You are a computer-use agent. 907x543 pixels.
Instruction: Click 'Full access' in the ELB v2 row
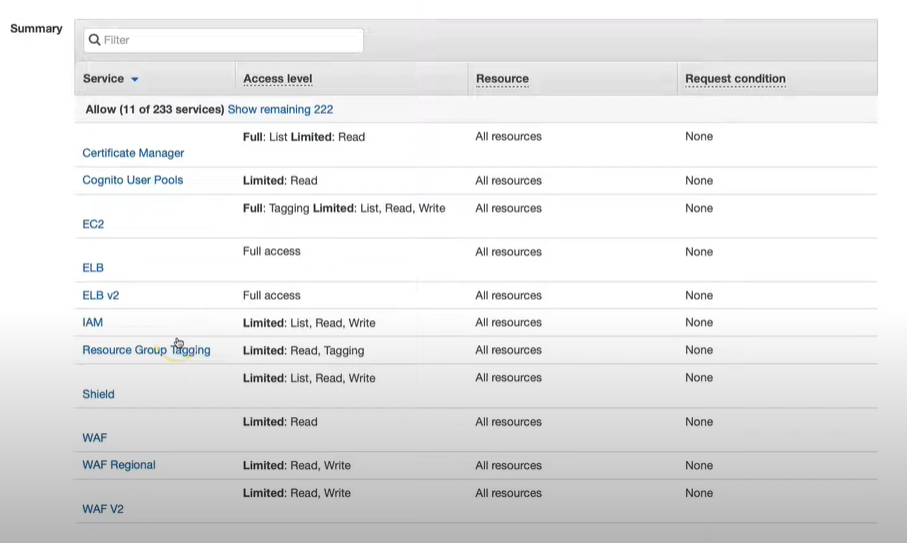point(271,295)
